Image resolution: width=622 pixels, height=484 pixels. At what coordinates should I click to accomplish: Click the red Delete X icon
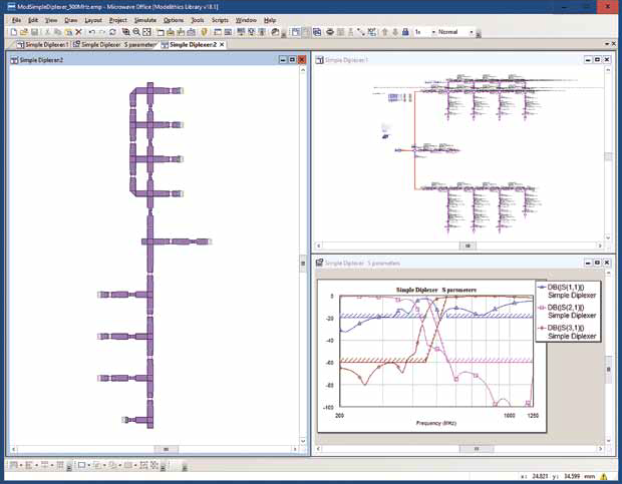(76, 32)
